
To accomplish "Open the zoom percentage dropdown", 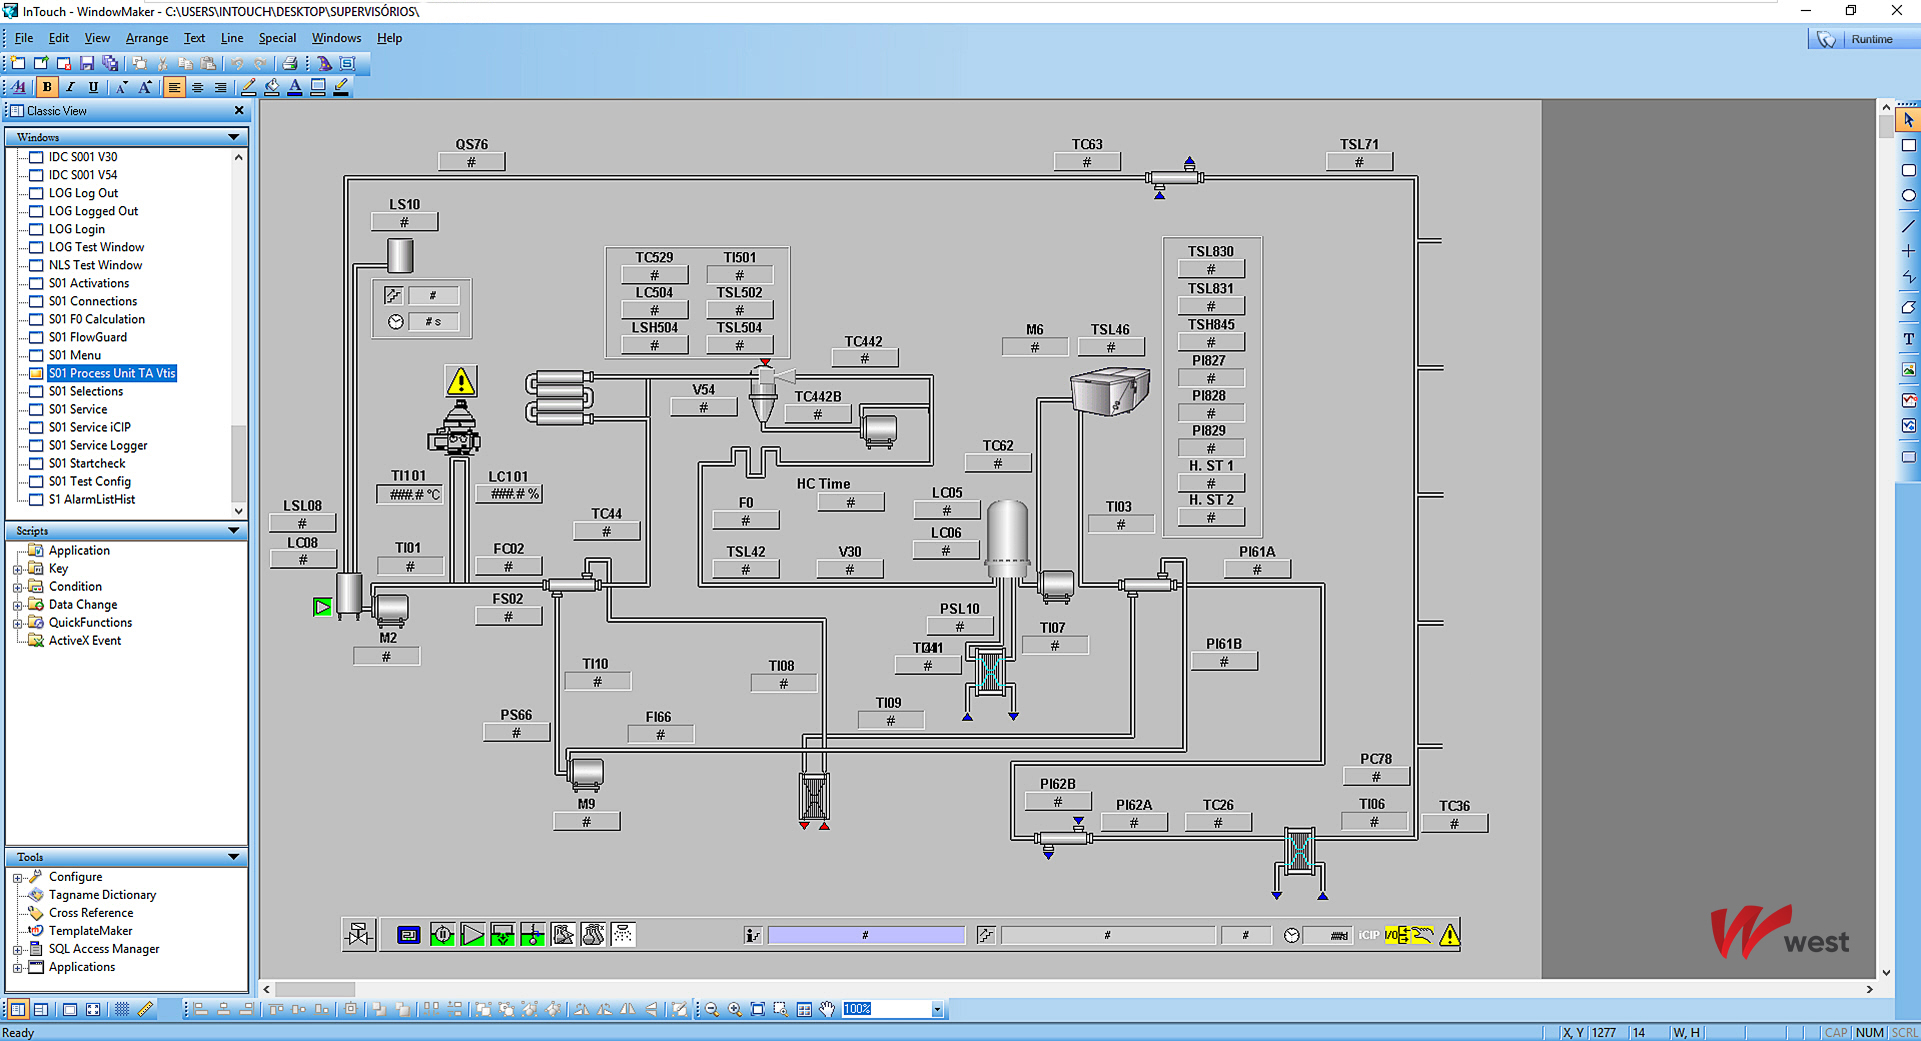I will coord(937,1009).
